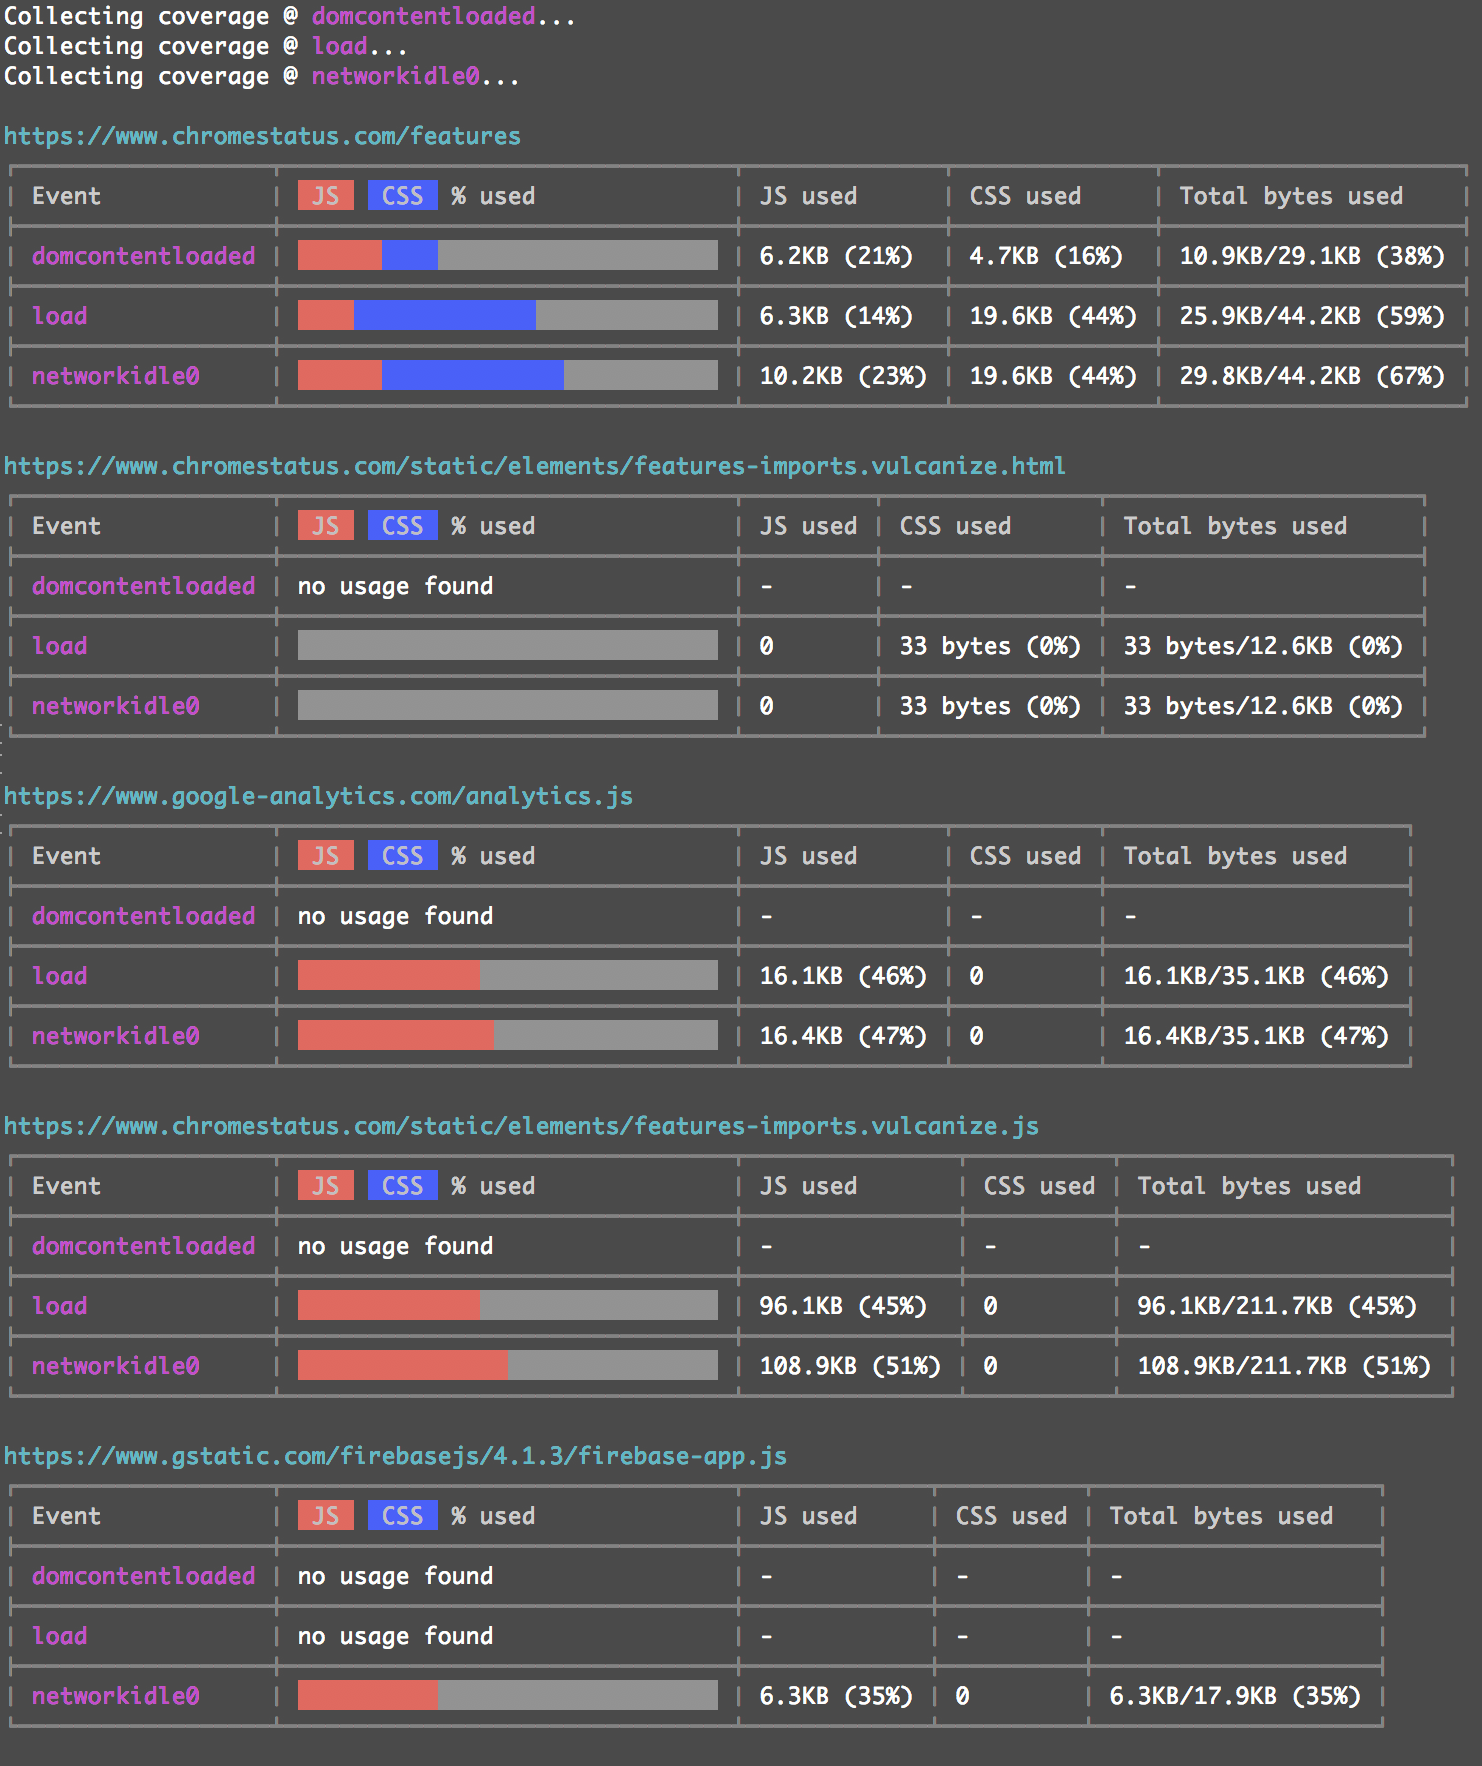Click red JS legend badge in chromestatus features table
The image size is (1482, 1766).
pos(325,196)
